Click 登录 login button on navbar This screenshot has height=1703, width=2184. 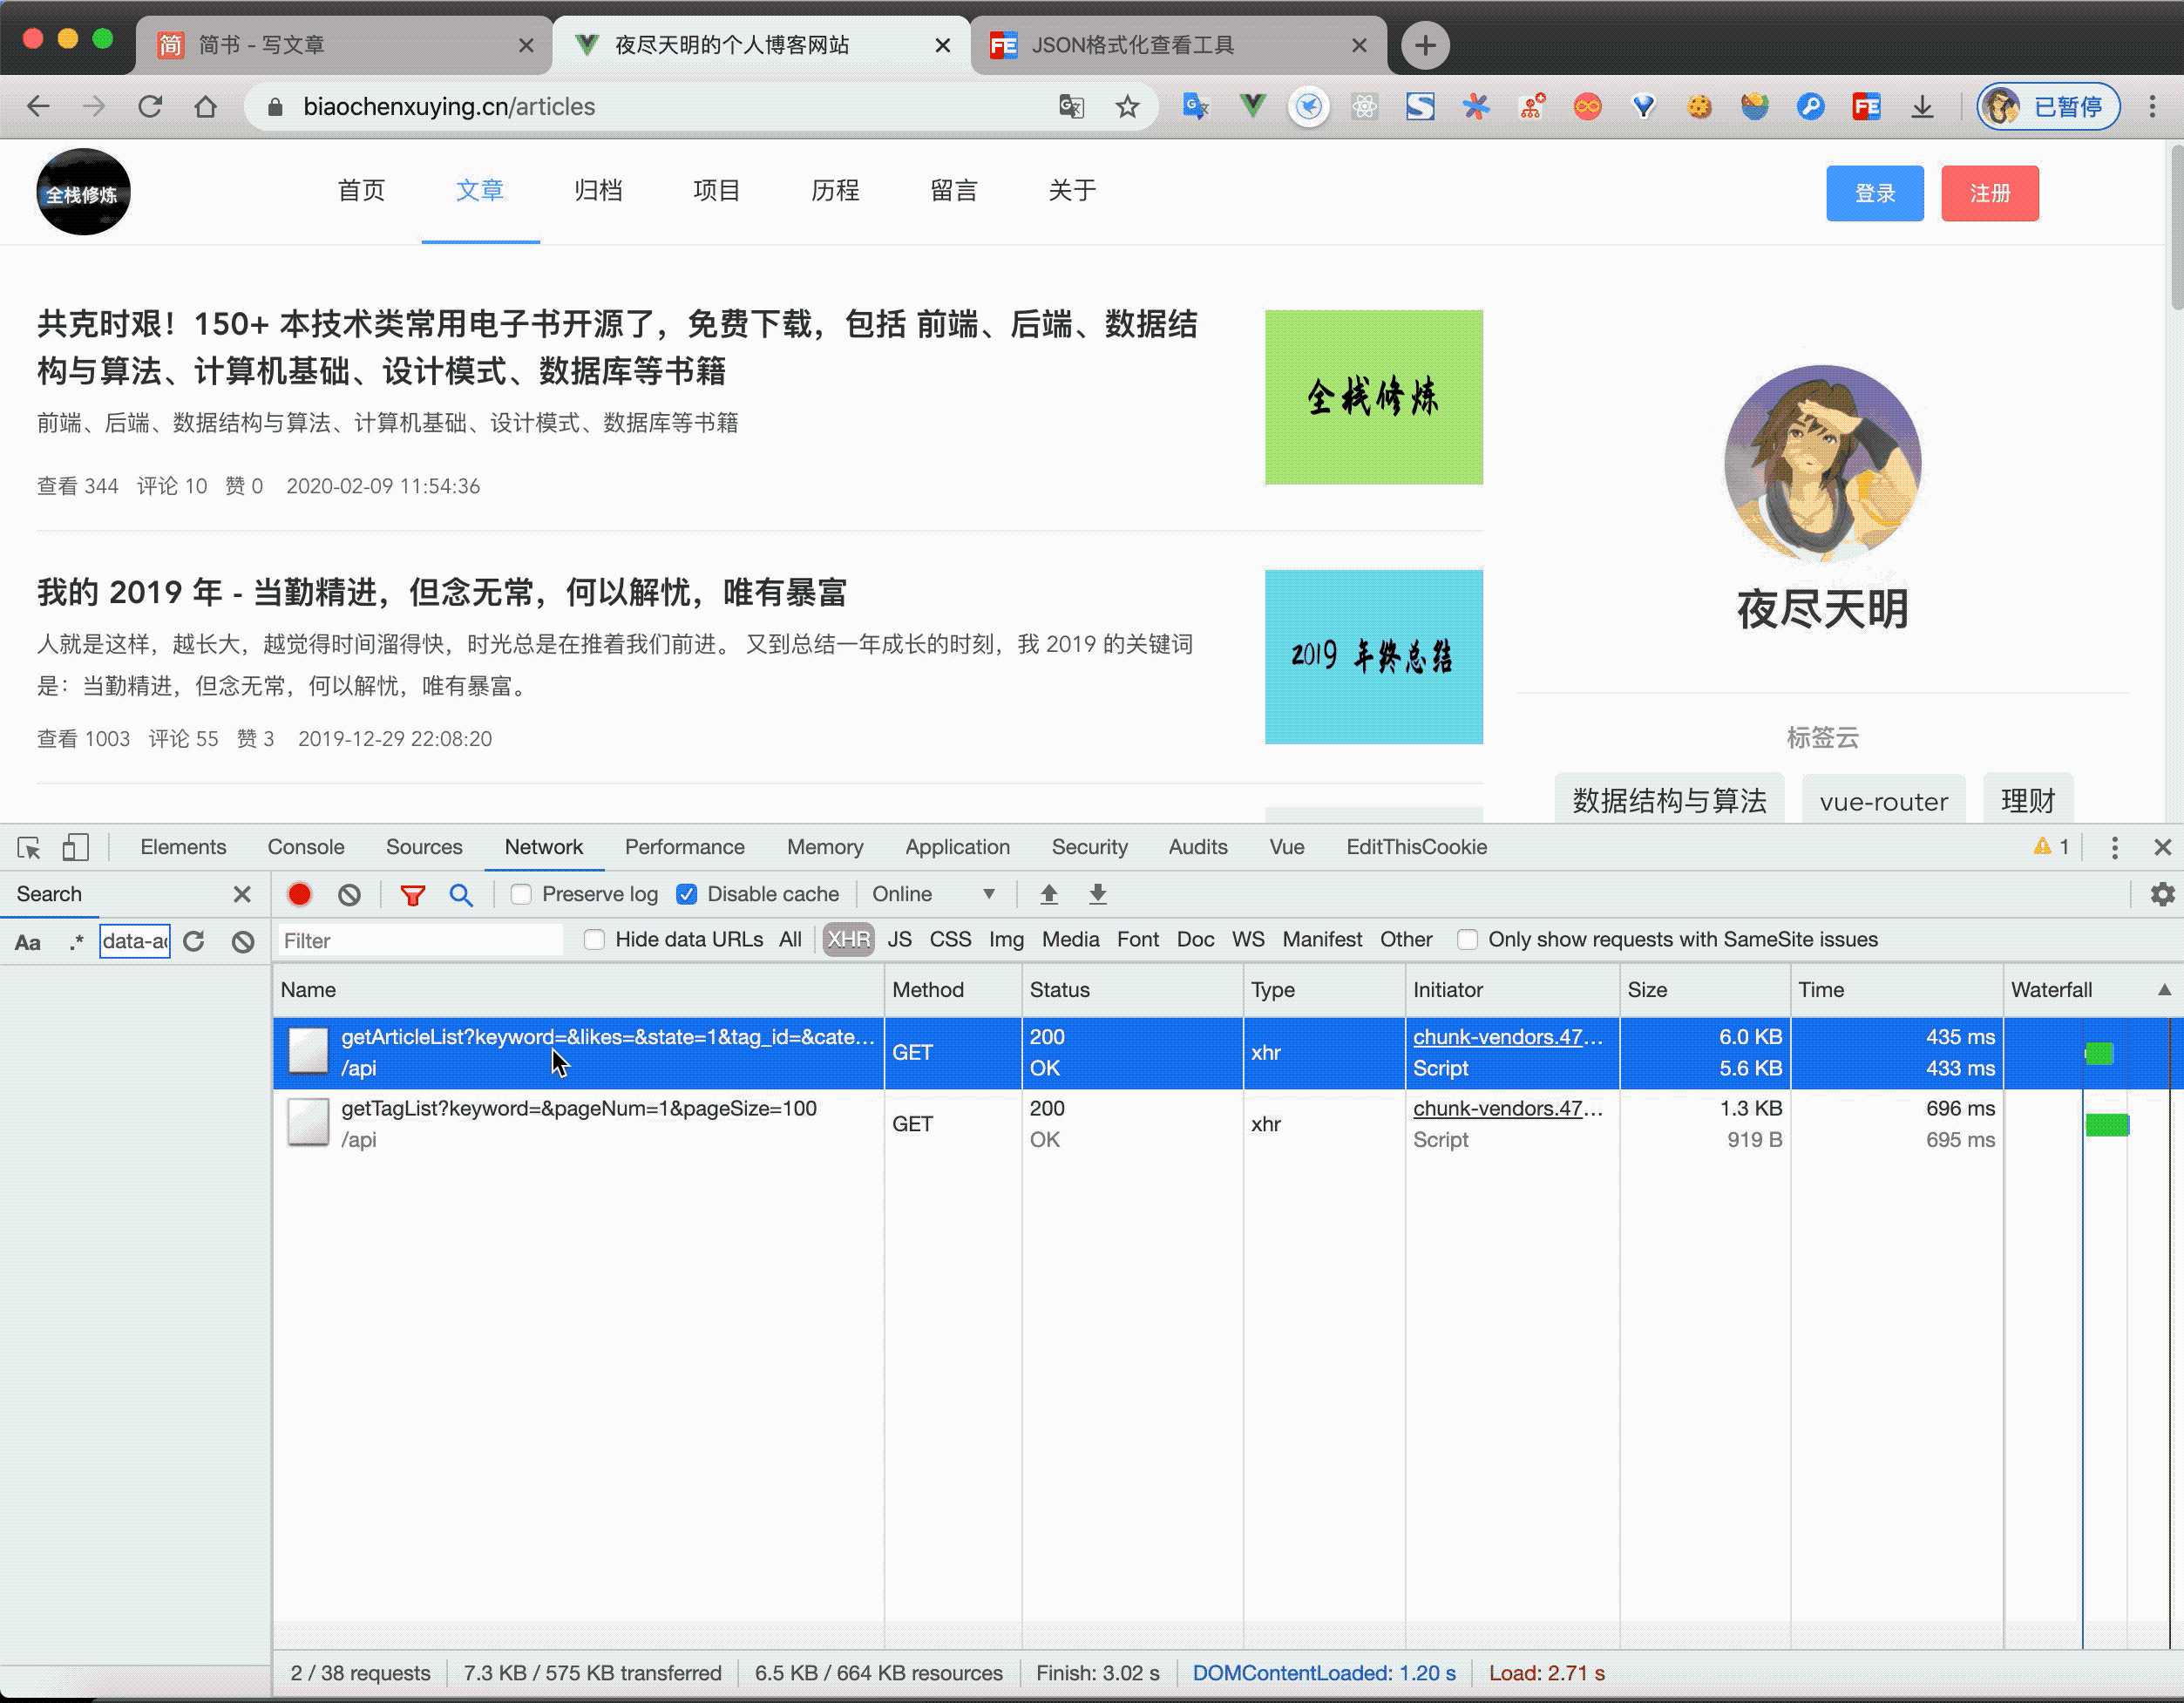click(1875, 192)
